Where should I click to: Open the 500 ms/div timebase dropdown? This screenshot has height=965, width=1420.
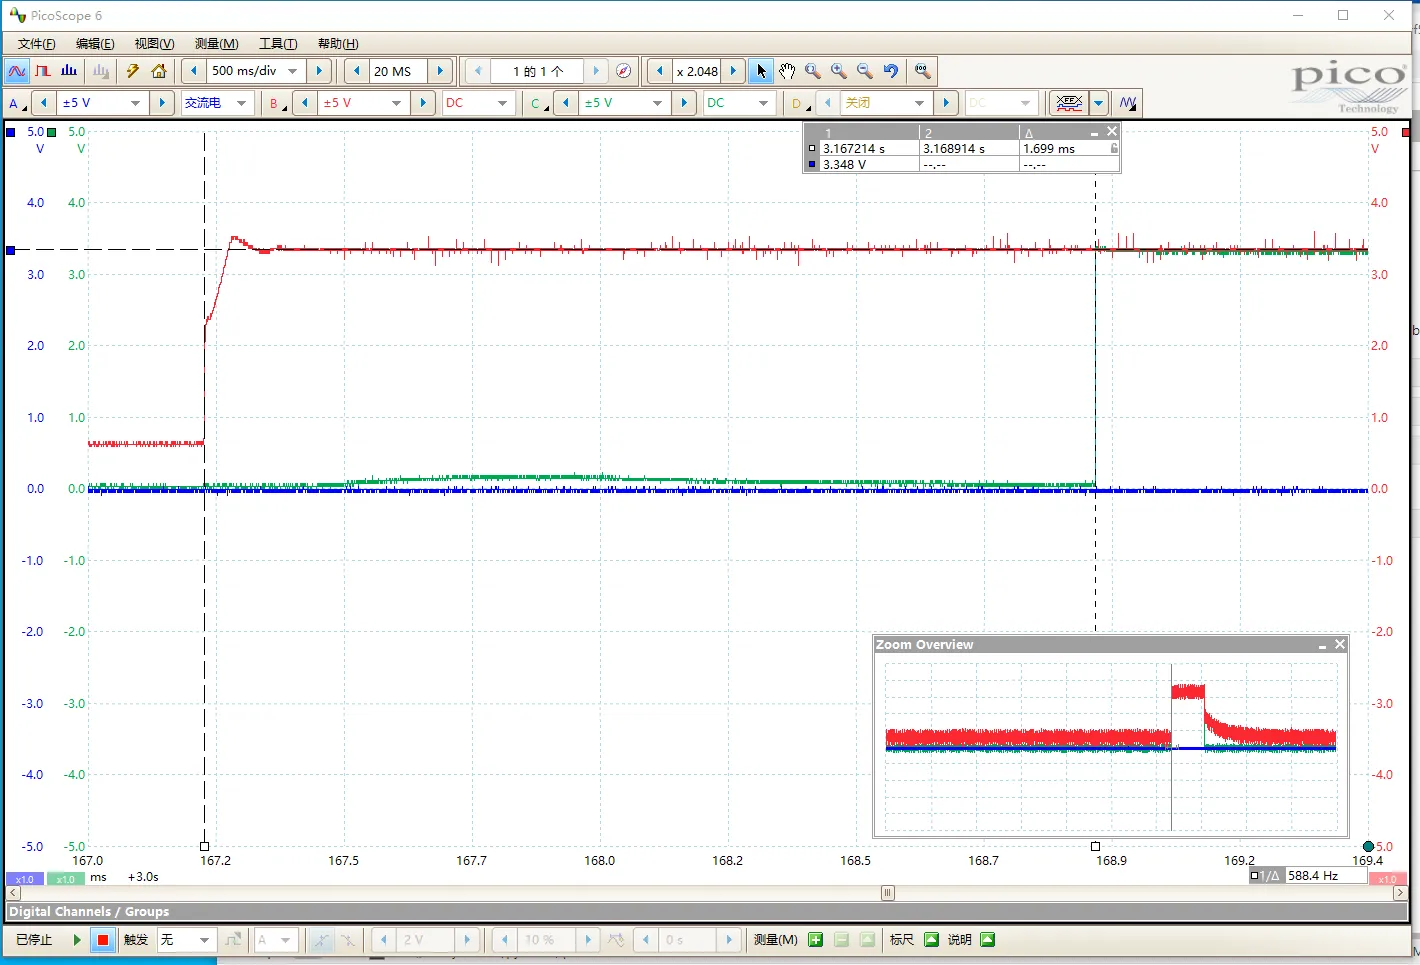pos(293,71)
